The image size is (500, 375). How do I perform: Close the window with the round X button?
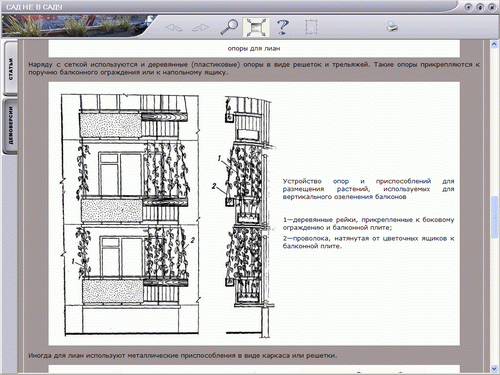(492, 7)
